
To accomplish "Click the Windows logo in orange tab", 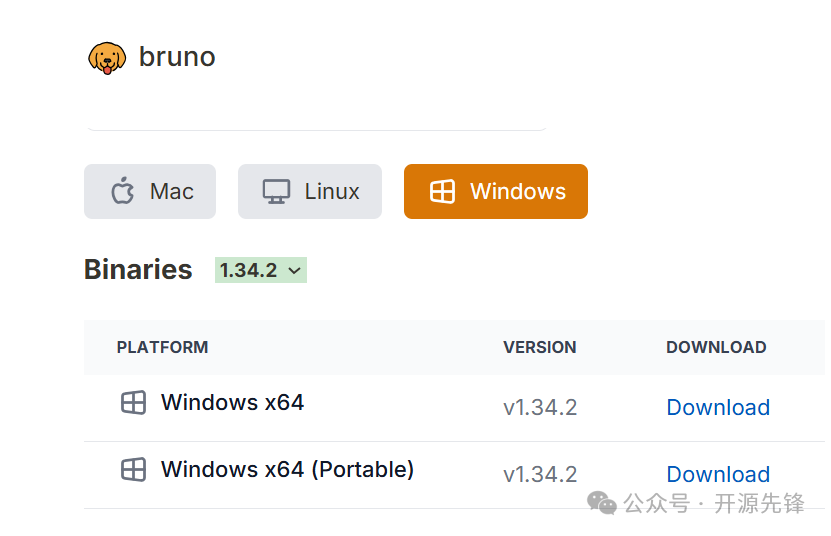I will [442, 191].
